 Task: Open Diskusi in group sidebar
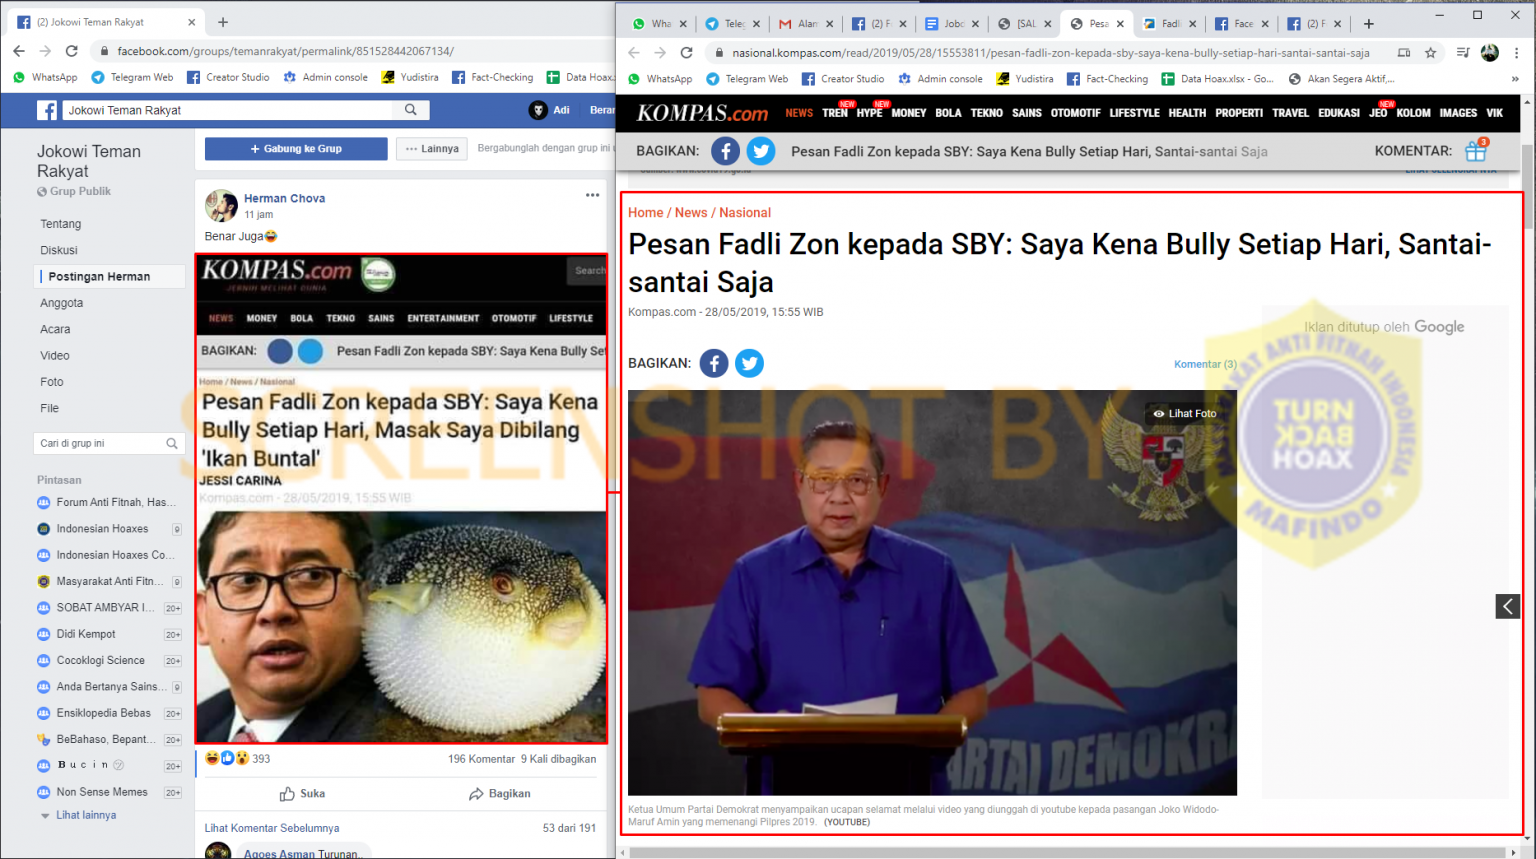tap(59, 250)
